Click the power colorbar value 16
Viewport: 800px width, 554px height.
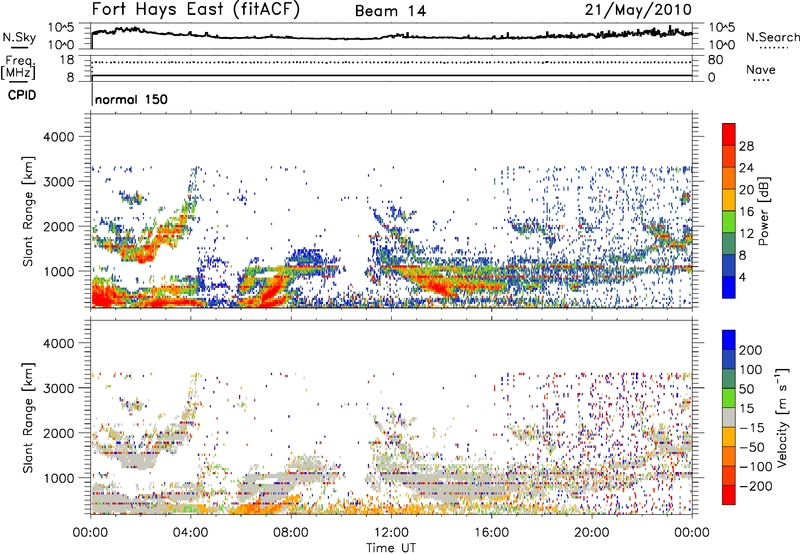click(x=746, y=212)
